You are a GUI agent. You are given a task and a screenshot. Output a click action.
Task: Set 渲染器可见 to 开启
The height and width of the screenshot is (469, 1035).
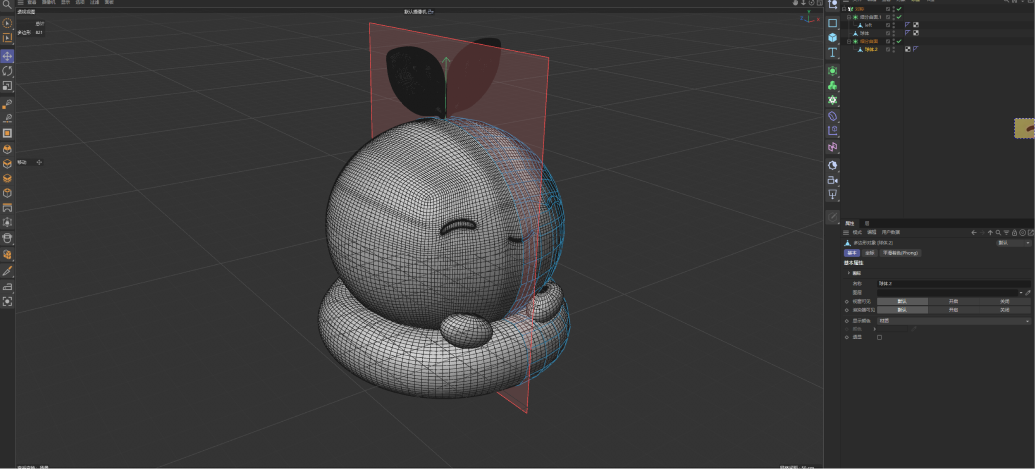(953, 310)
